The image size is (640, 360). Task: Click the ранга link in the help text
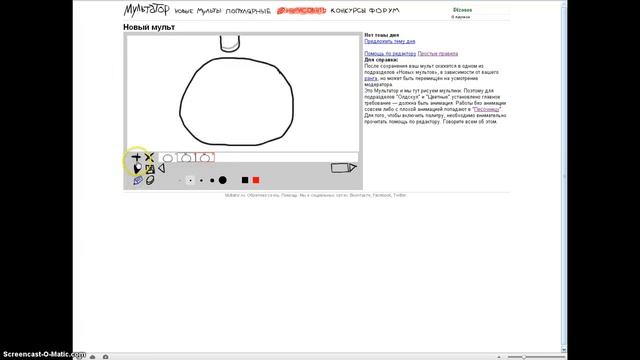point(371,78)
